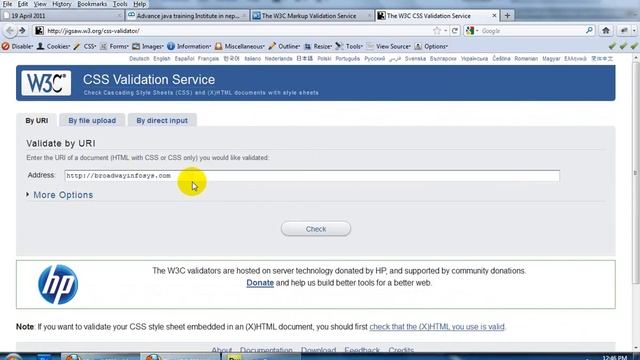Click the browser Back arrow button
This screenshot has width=640, height=360.
[x=10, y=31]
